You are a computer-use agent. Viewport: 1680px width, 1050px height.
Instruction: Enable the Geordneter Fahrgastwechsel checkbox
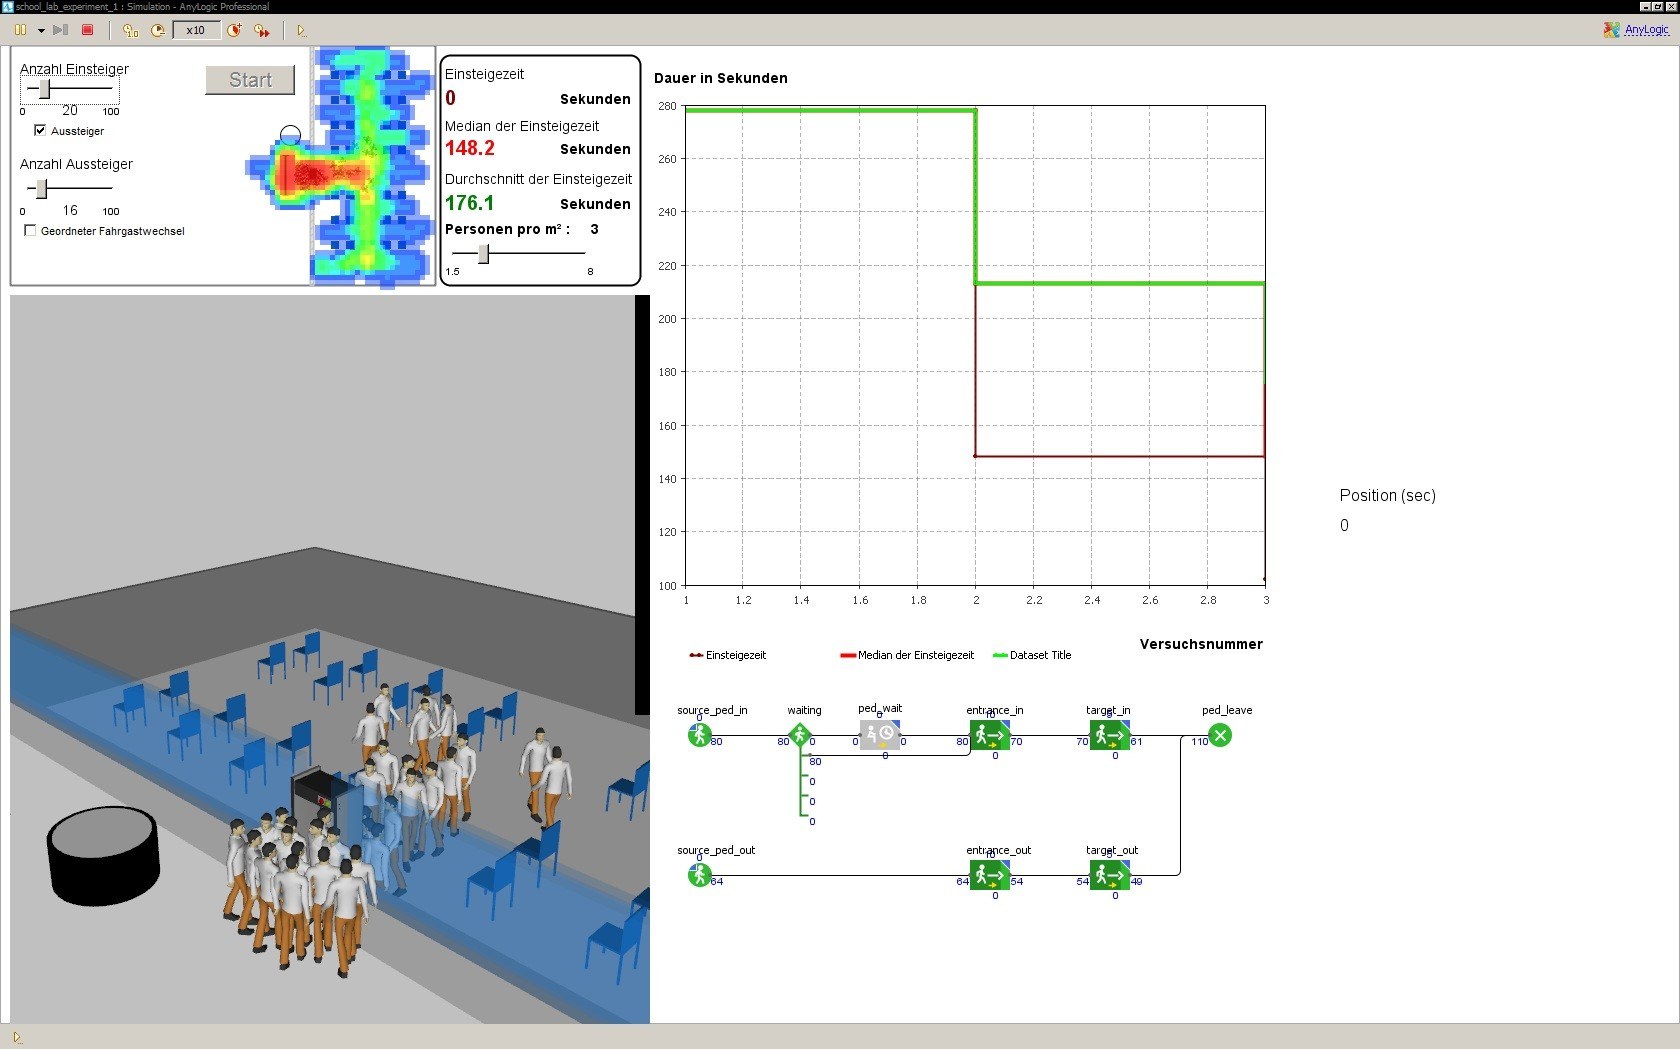pyautogui.click(x=30, y=230)
